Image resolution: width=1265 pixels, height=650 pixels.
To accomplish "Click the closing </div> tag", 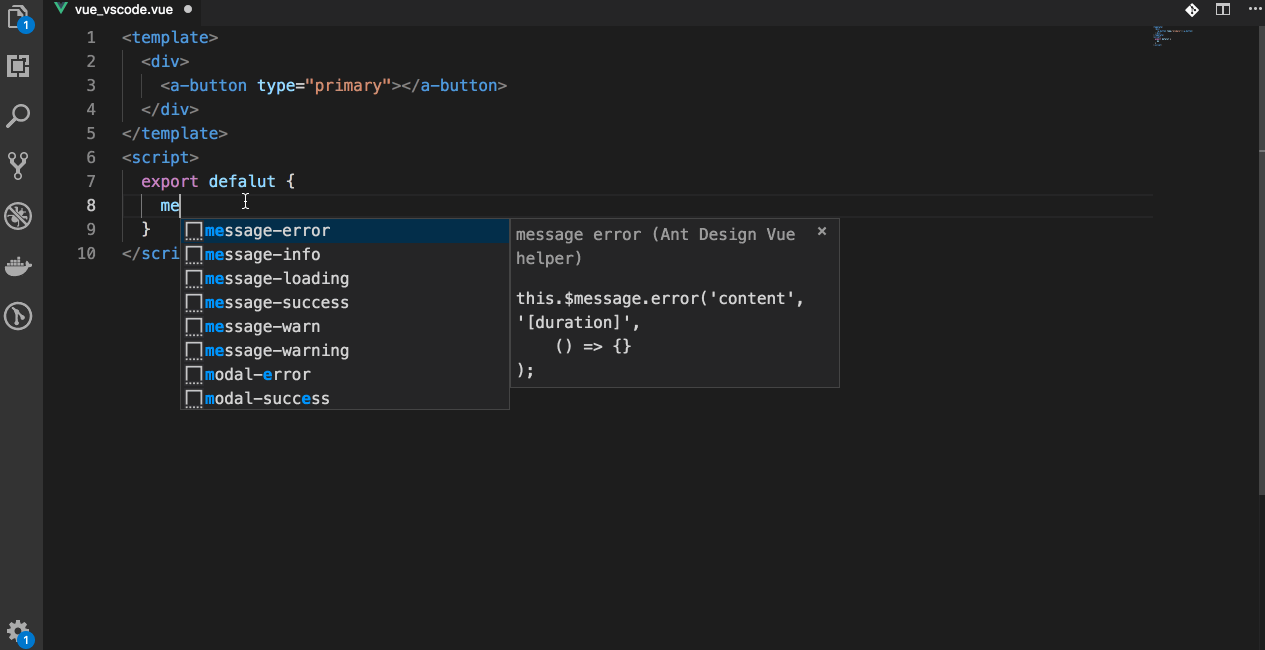I will [x=170, y=110].
